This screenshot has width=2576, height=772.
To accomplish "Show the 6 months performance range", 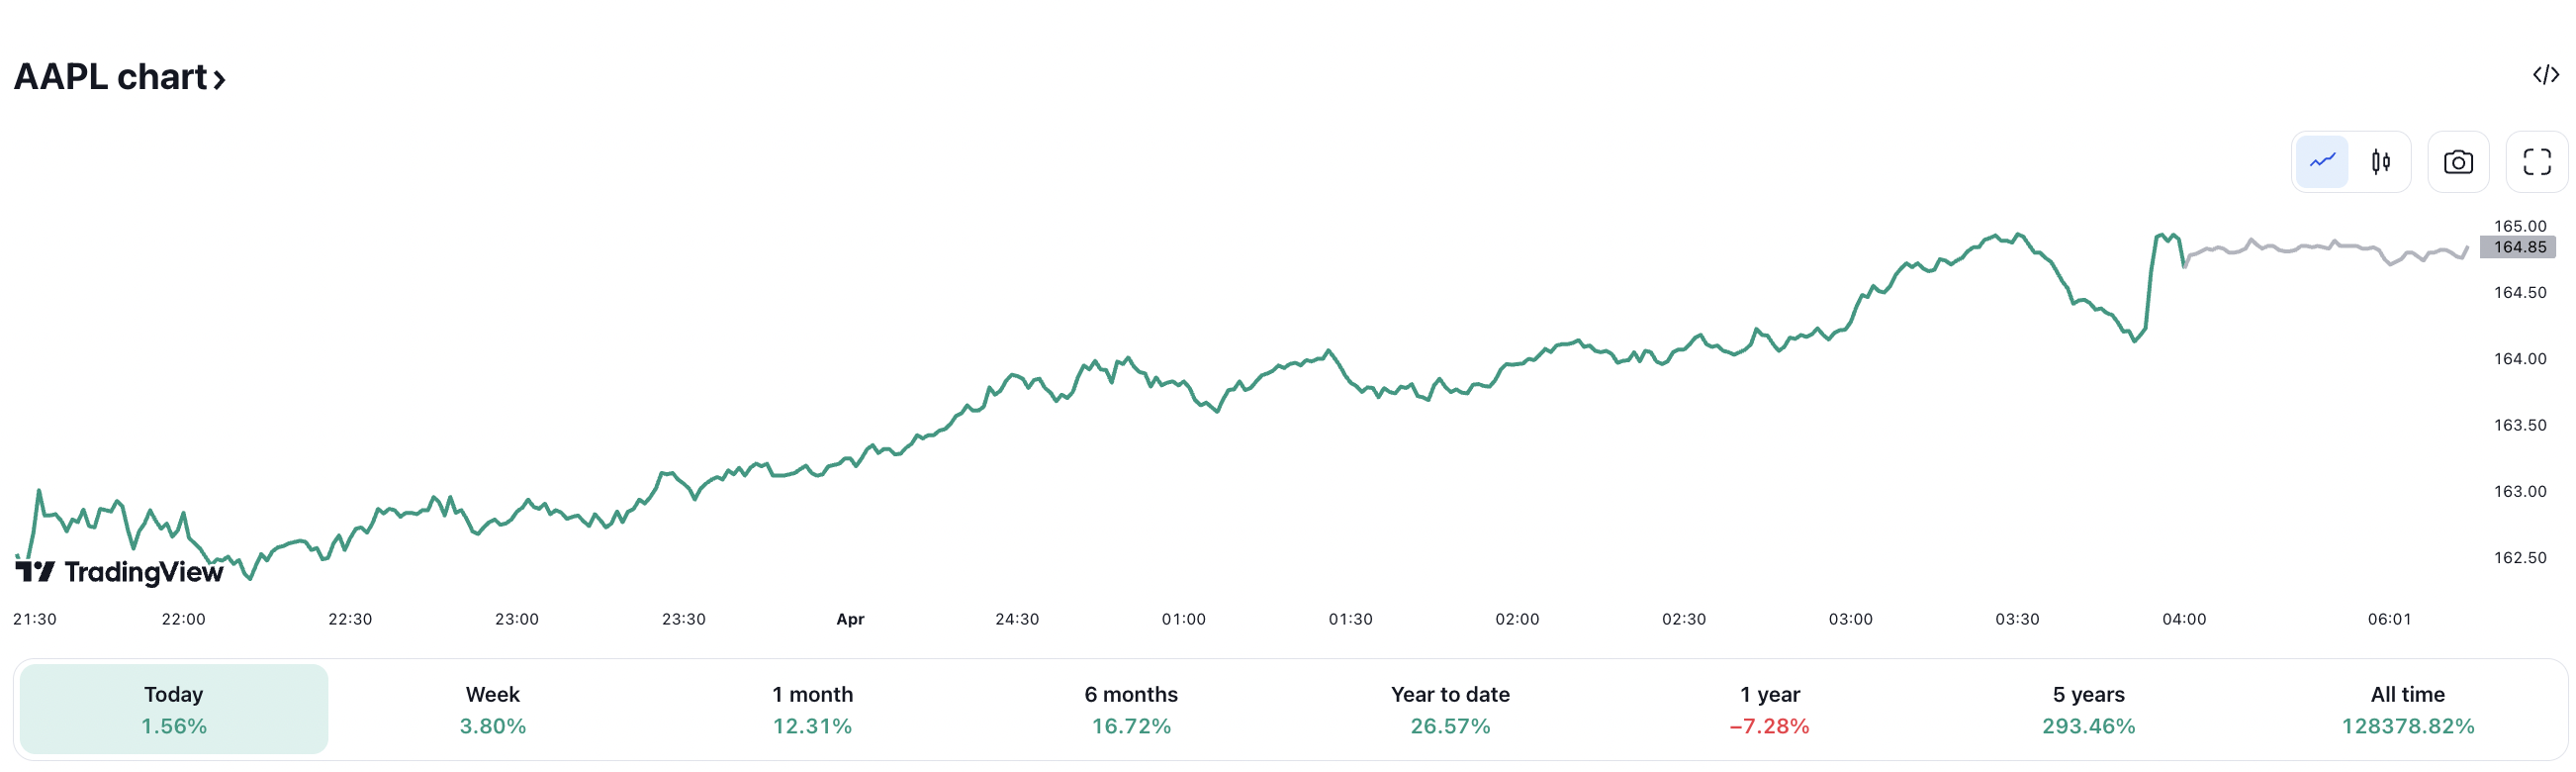I will tap(1131, 709).
